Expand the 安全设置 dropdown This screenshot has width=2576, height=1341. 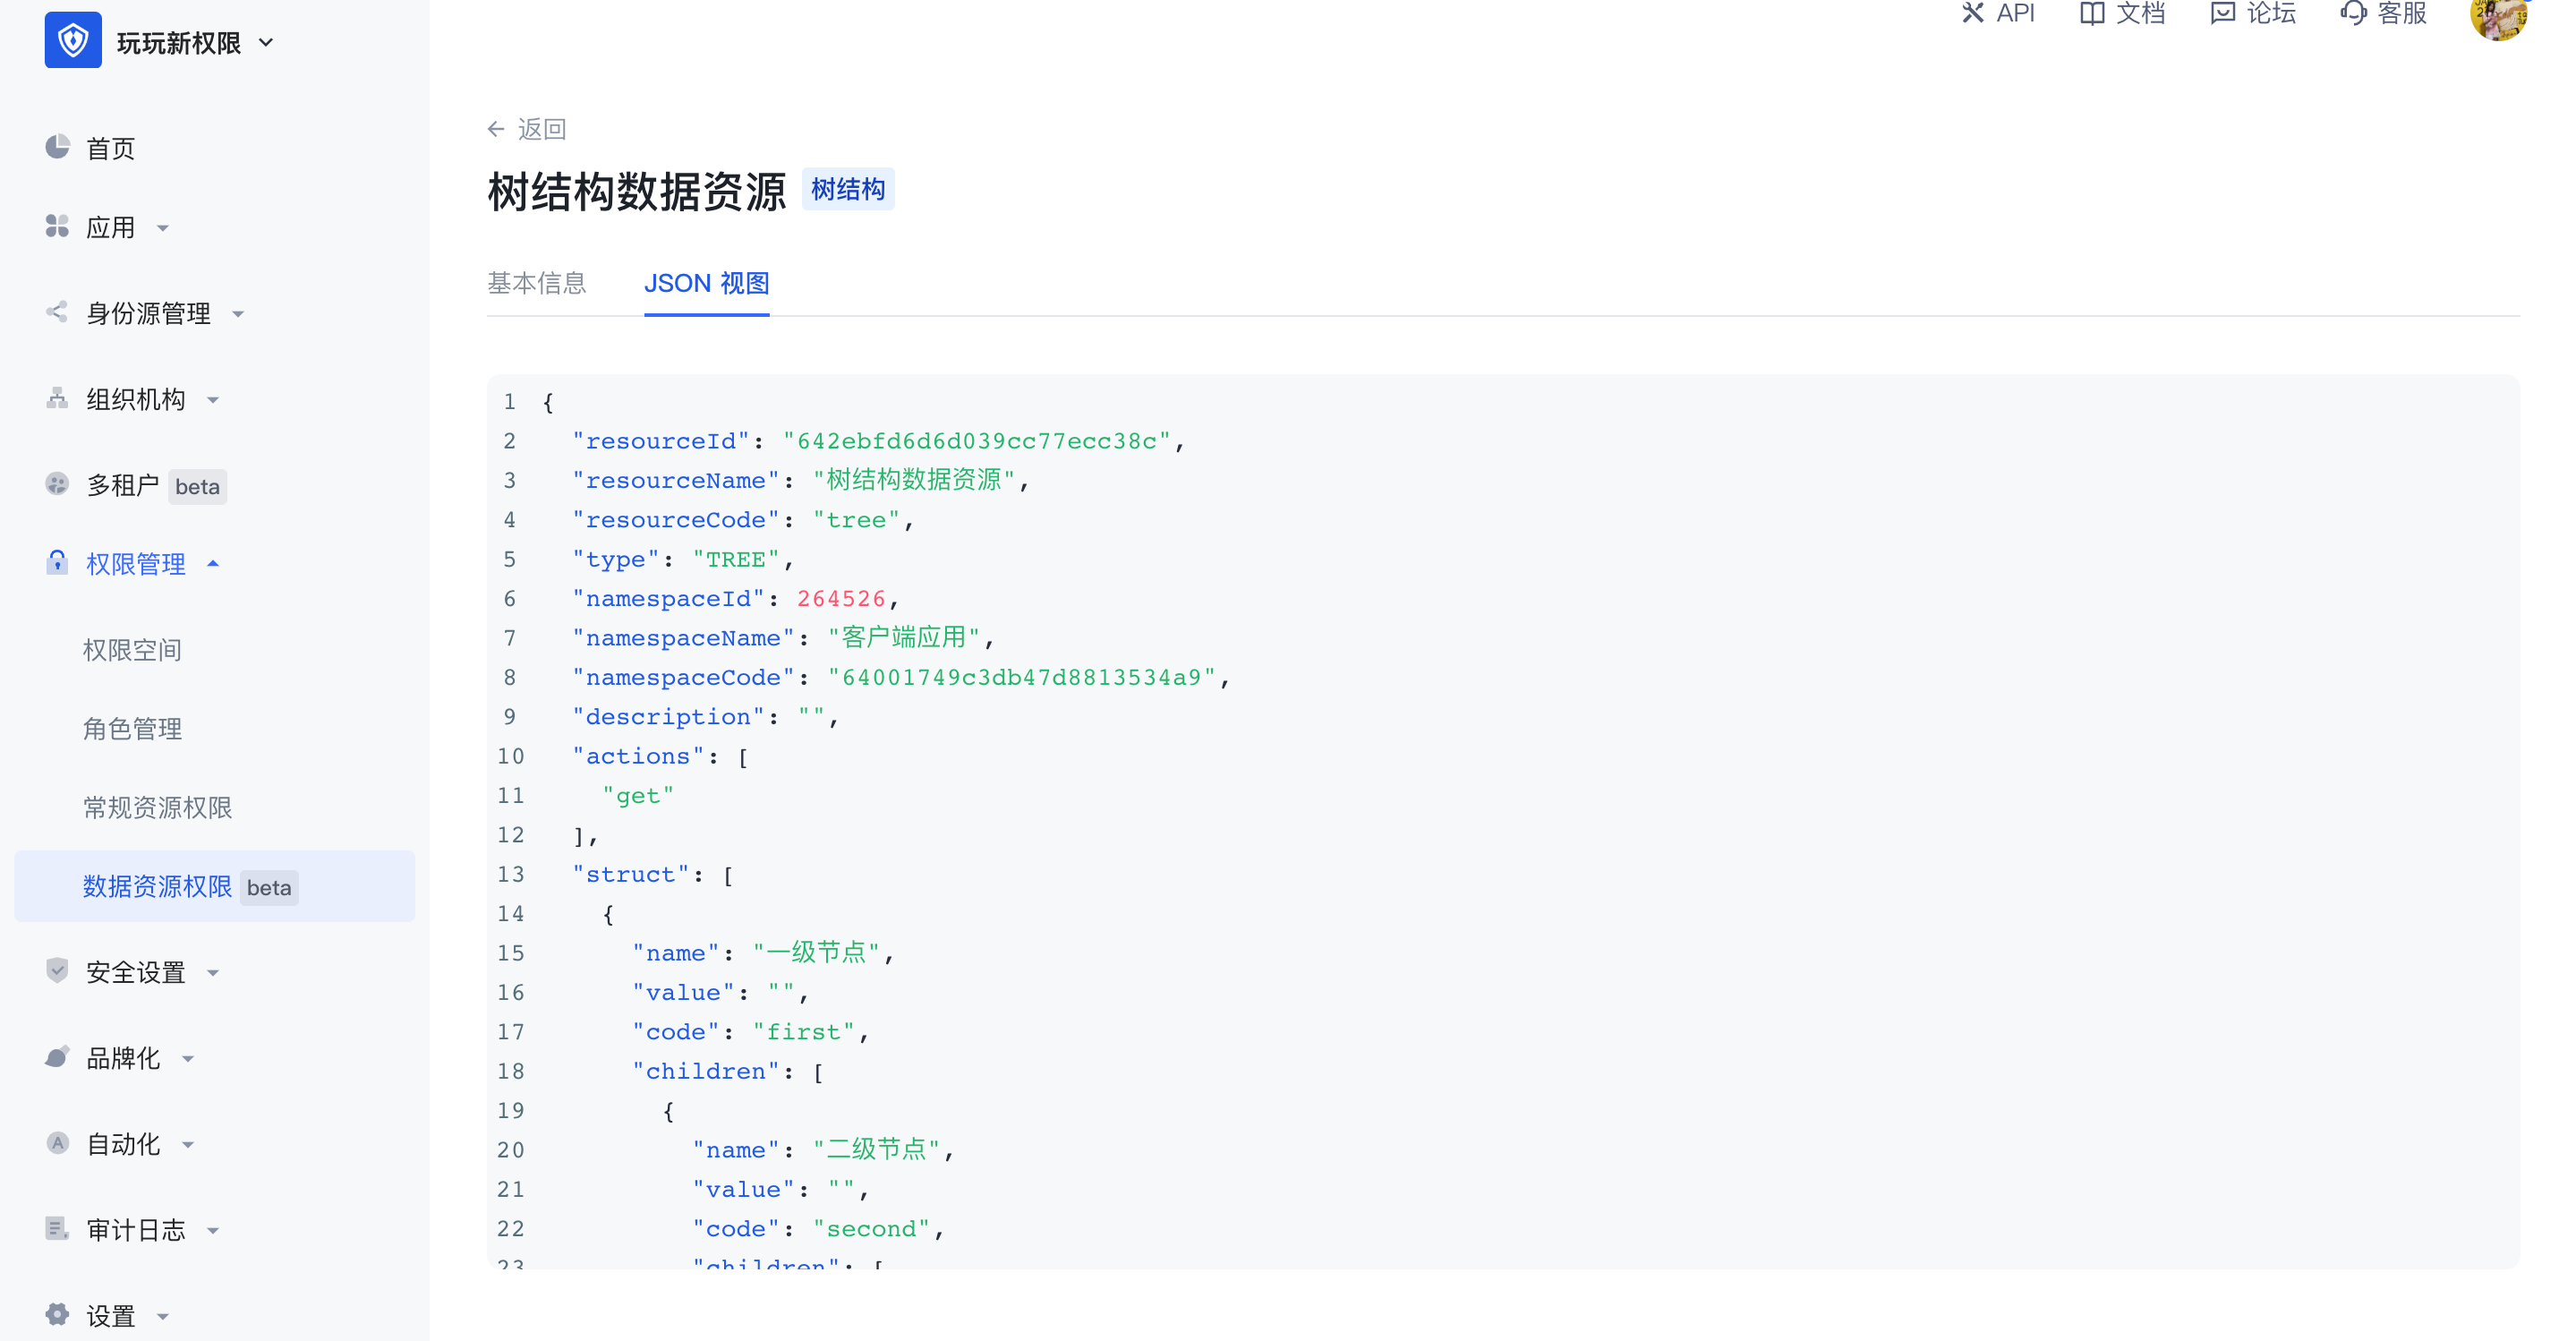(213, 971)
